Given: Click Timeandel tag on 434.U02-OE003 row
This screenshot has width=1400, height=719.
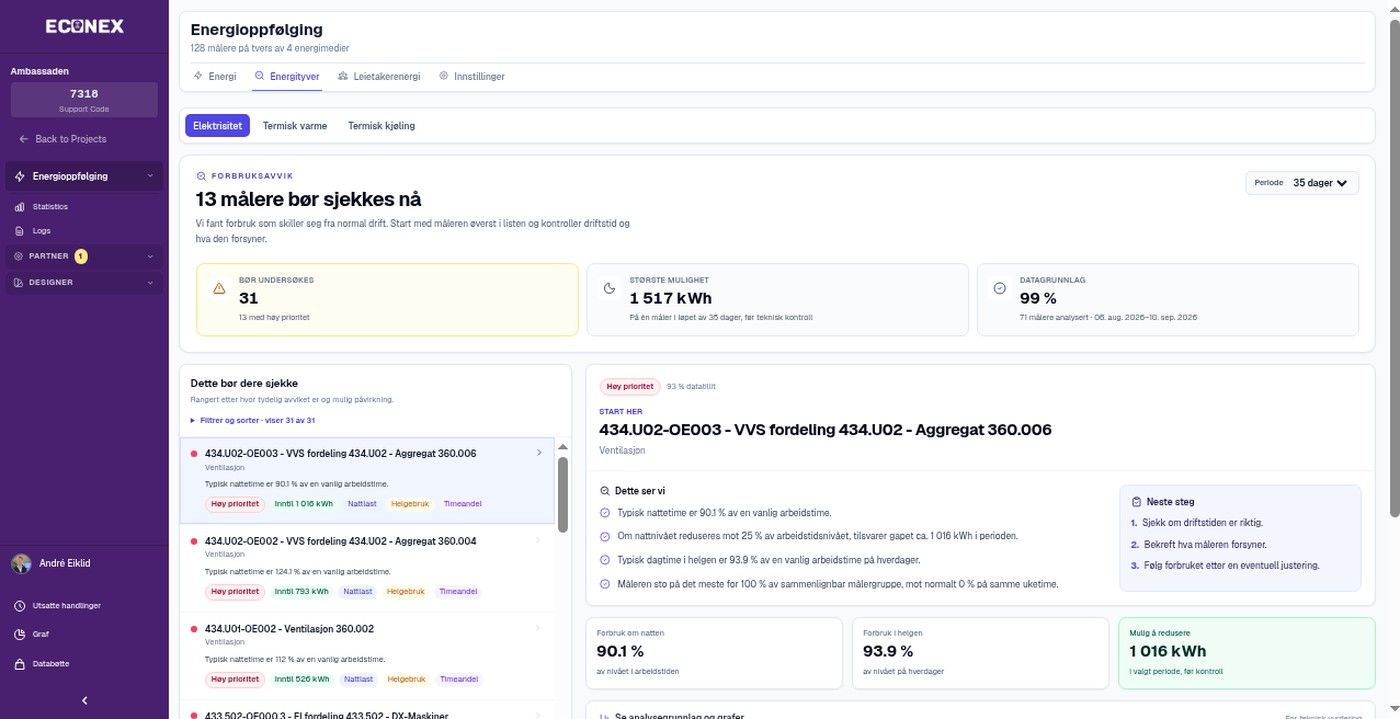Looking at the screenshot, I should click(x=462, y=503).
